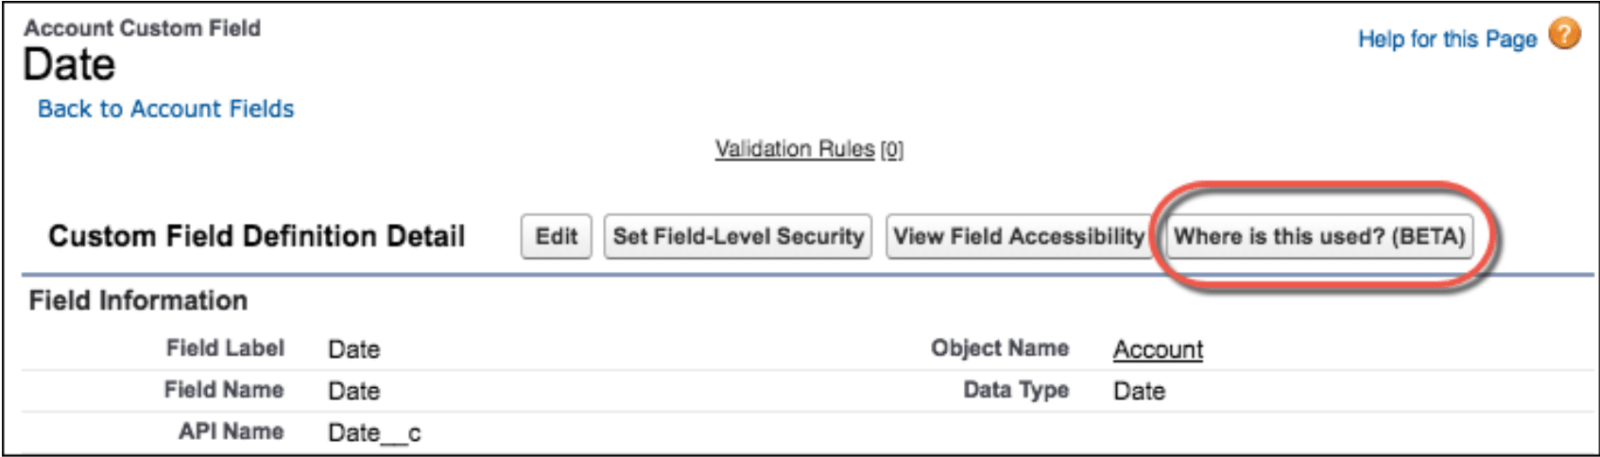The image size is (1600, 457).
Task: Click Where is this used? (BETA)
Action: click(x=1319, y=237)
